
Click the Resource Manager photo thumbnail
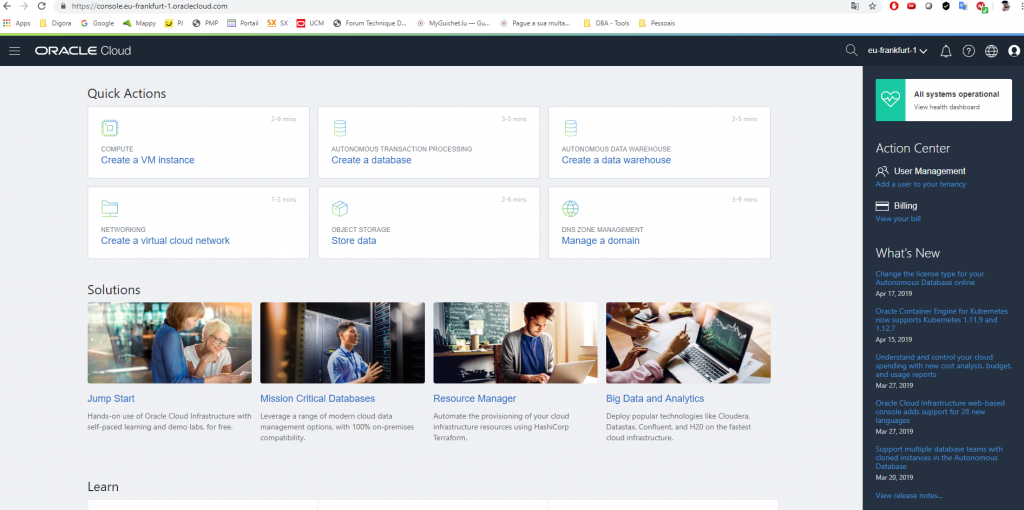point(515,343)
